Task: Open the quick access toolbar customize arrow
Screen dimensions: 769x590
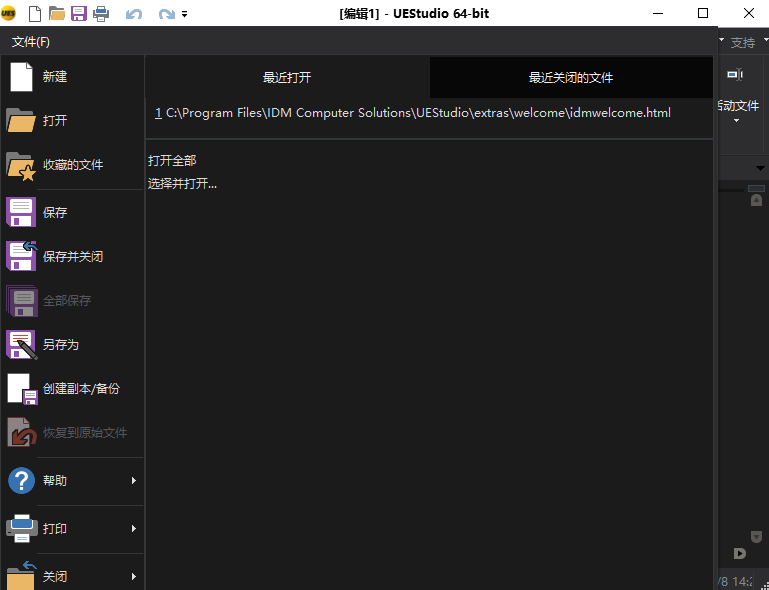Action: (184, 15)
